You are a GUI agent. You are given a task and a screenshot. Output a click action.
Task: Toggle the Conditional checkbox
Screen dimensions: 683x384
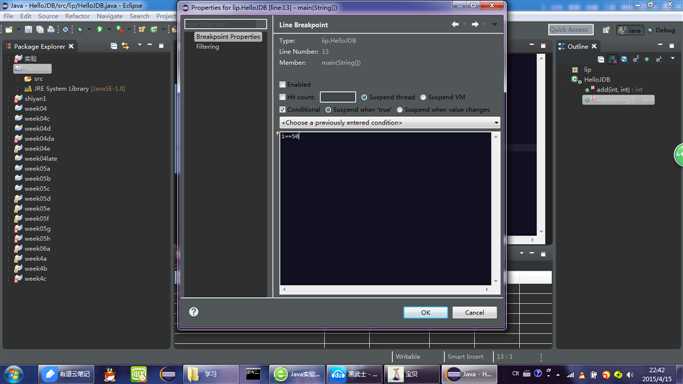coord(283,109)
